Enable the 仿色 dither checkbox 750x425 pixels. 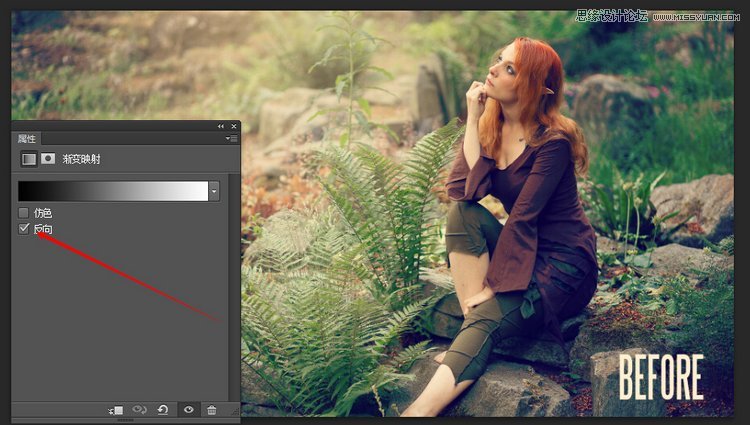pyautogui.click(x=24, y=213)
